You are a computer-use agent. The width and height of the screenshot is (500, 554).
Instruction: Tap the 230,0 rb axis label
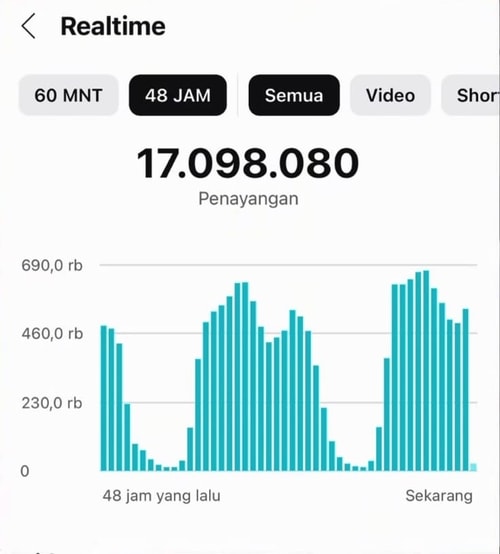52,403
